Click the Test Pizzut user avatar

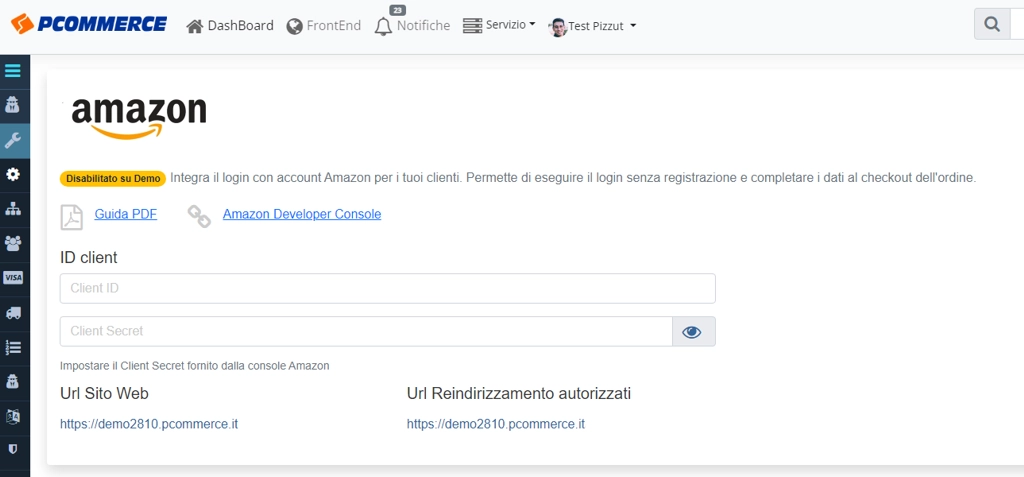[x=558, y=27]
